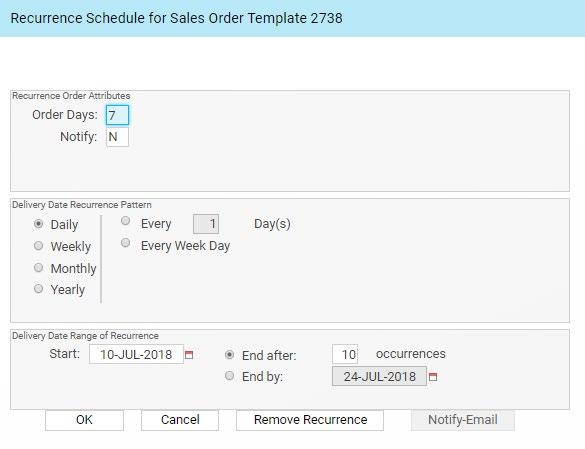Choose the Every Week Day option
The image size is (585, 449).
pos(126,243)
